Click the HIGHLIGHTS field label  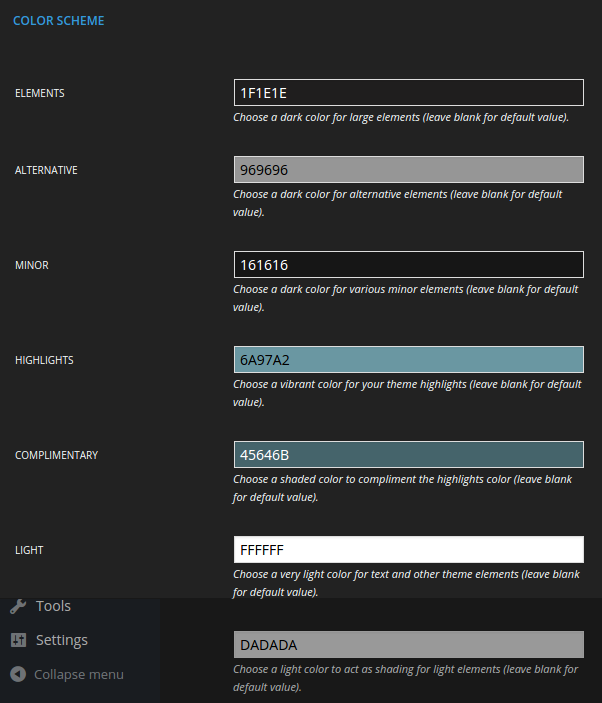[x=44, y=360]
